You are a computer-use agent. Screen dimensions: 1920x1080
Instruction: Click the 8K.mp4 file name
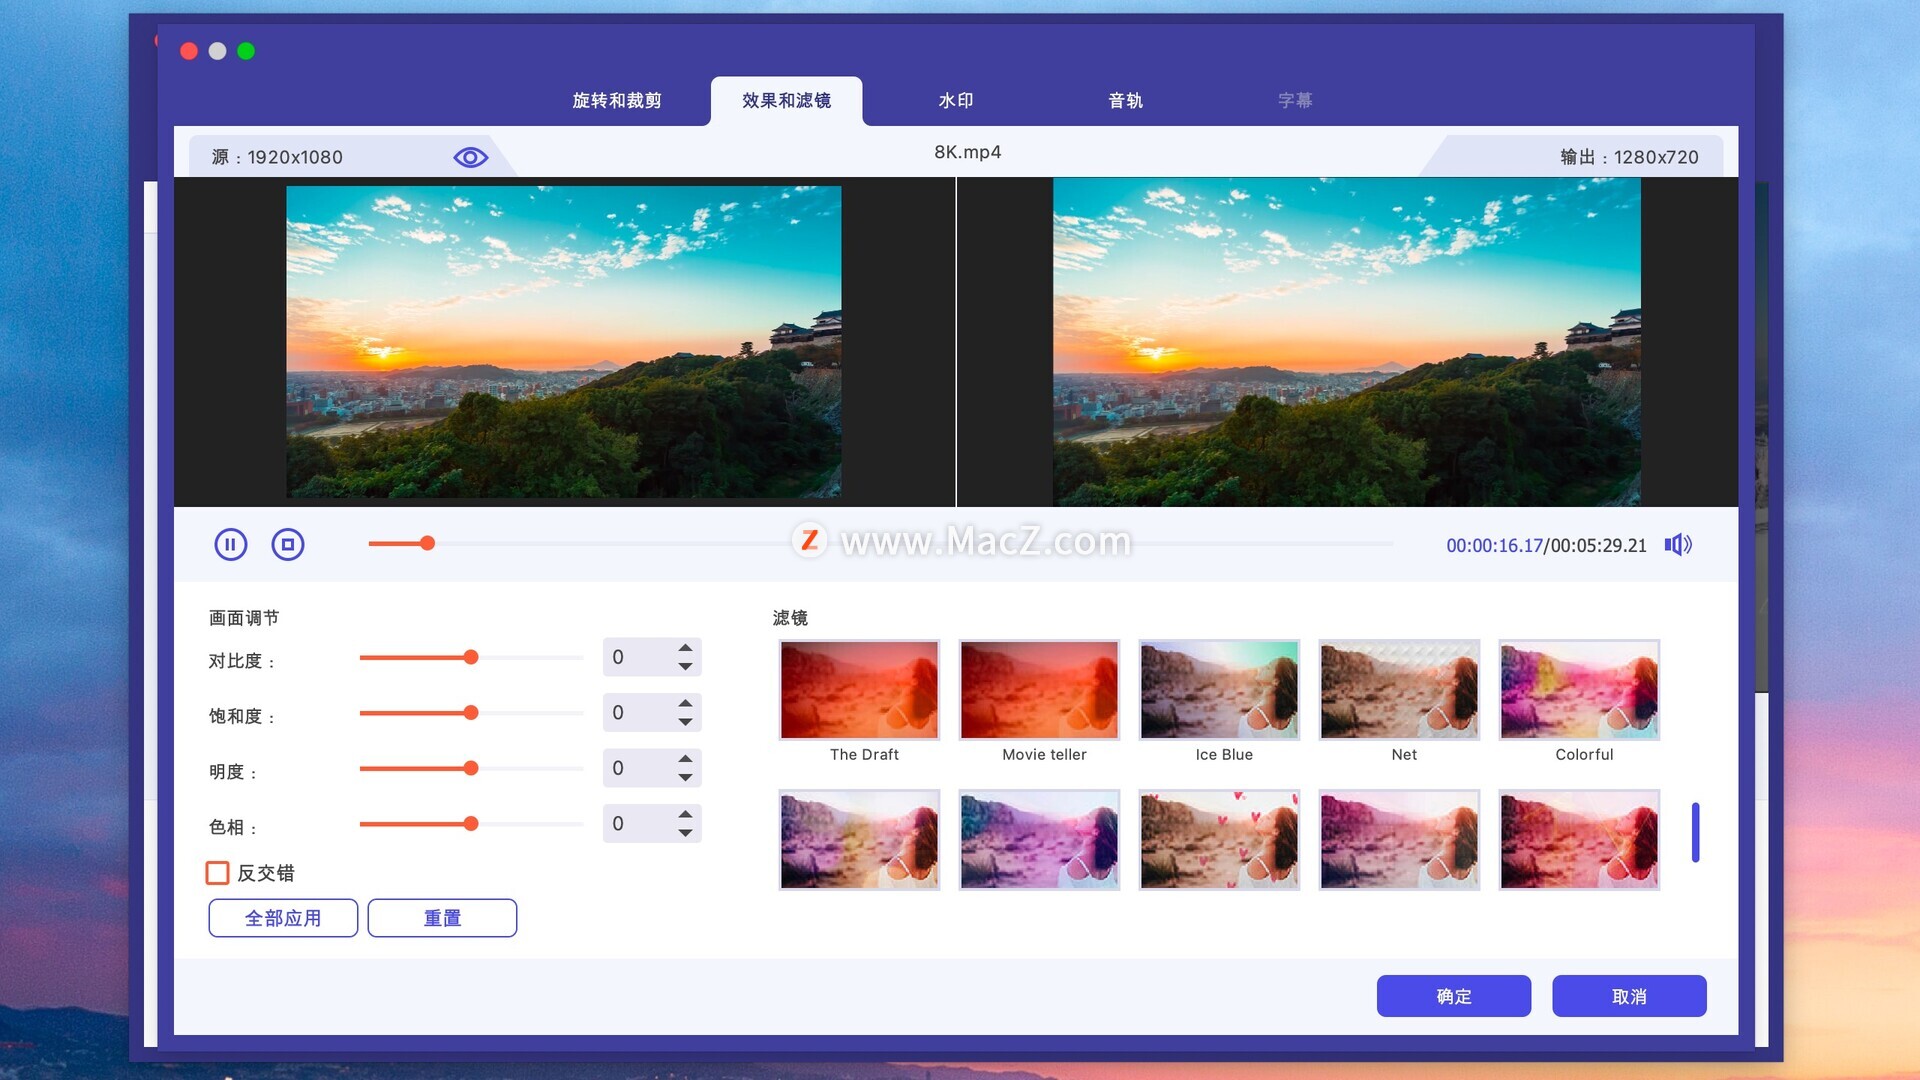point(968,152)
